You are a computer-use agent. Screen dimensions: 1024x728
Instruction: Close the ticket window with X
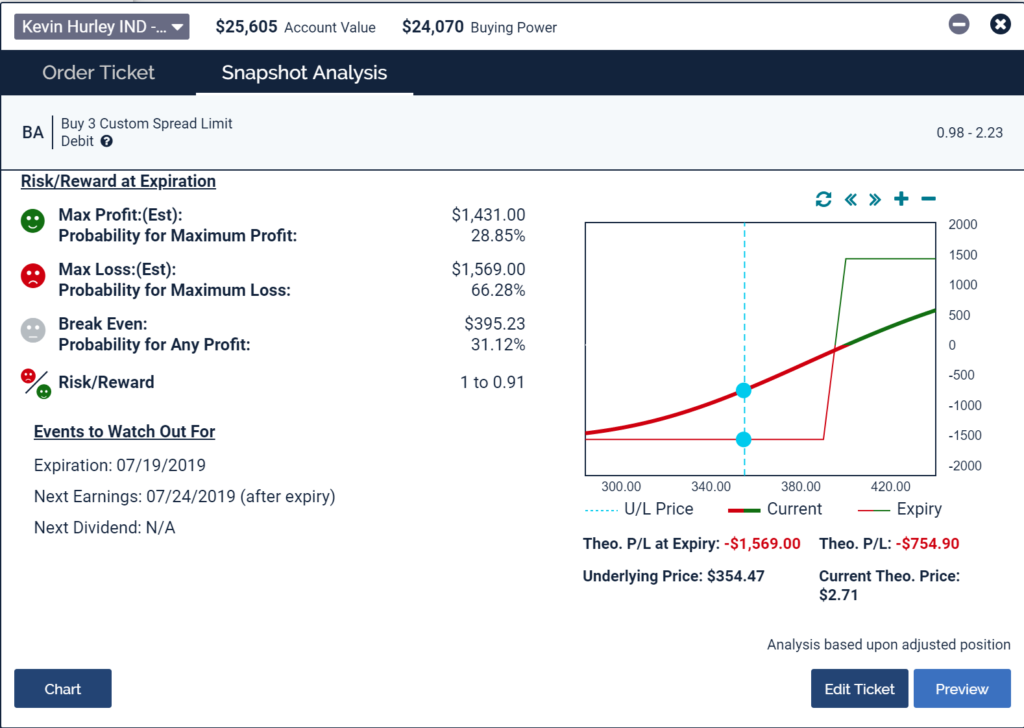(x=1000, y=25)
